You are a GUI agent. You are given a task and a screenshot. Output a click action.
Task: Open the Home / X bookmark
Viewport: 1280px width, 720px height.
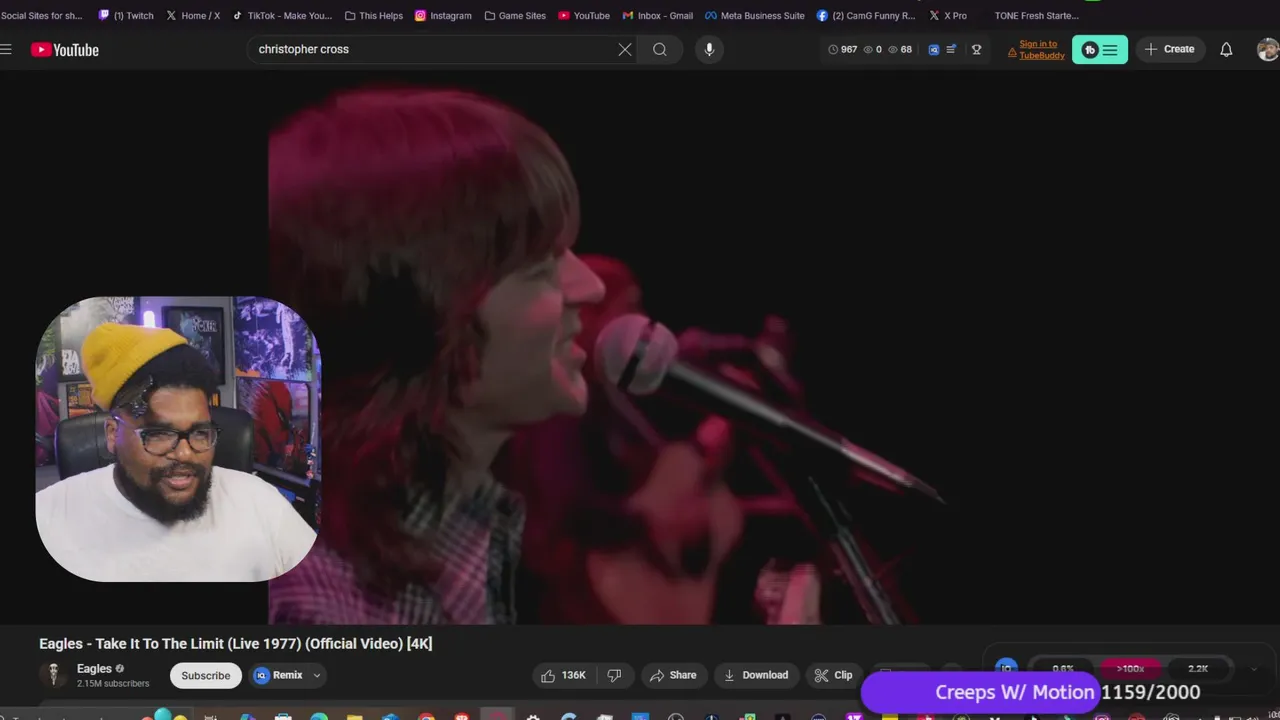point(193,16)
